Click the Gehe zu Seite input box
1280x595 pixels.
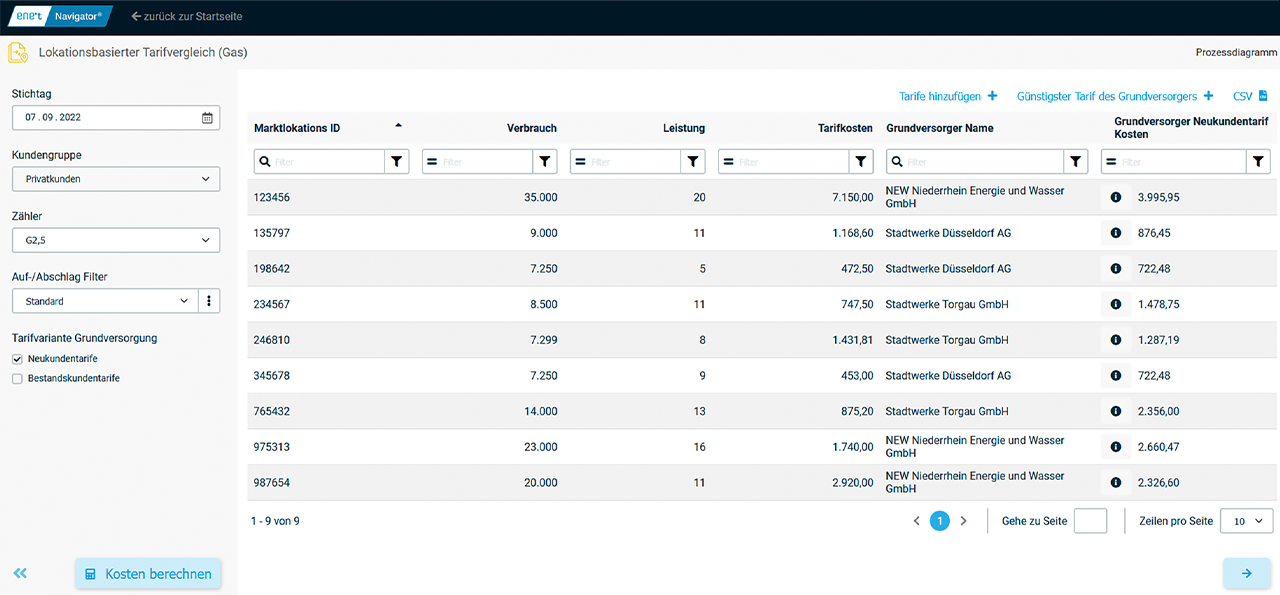click(1089, 521)
